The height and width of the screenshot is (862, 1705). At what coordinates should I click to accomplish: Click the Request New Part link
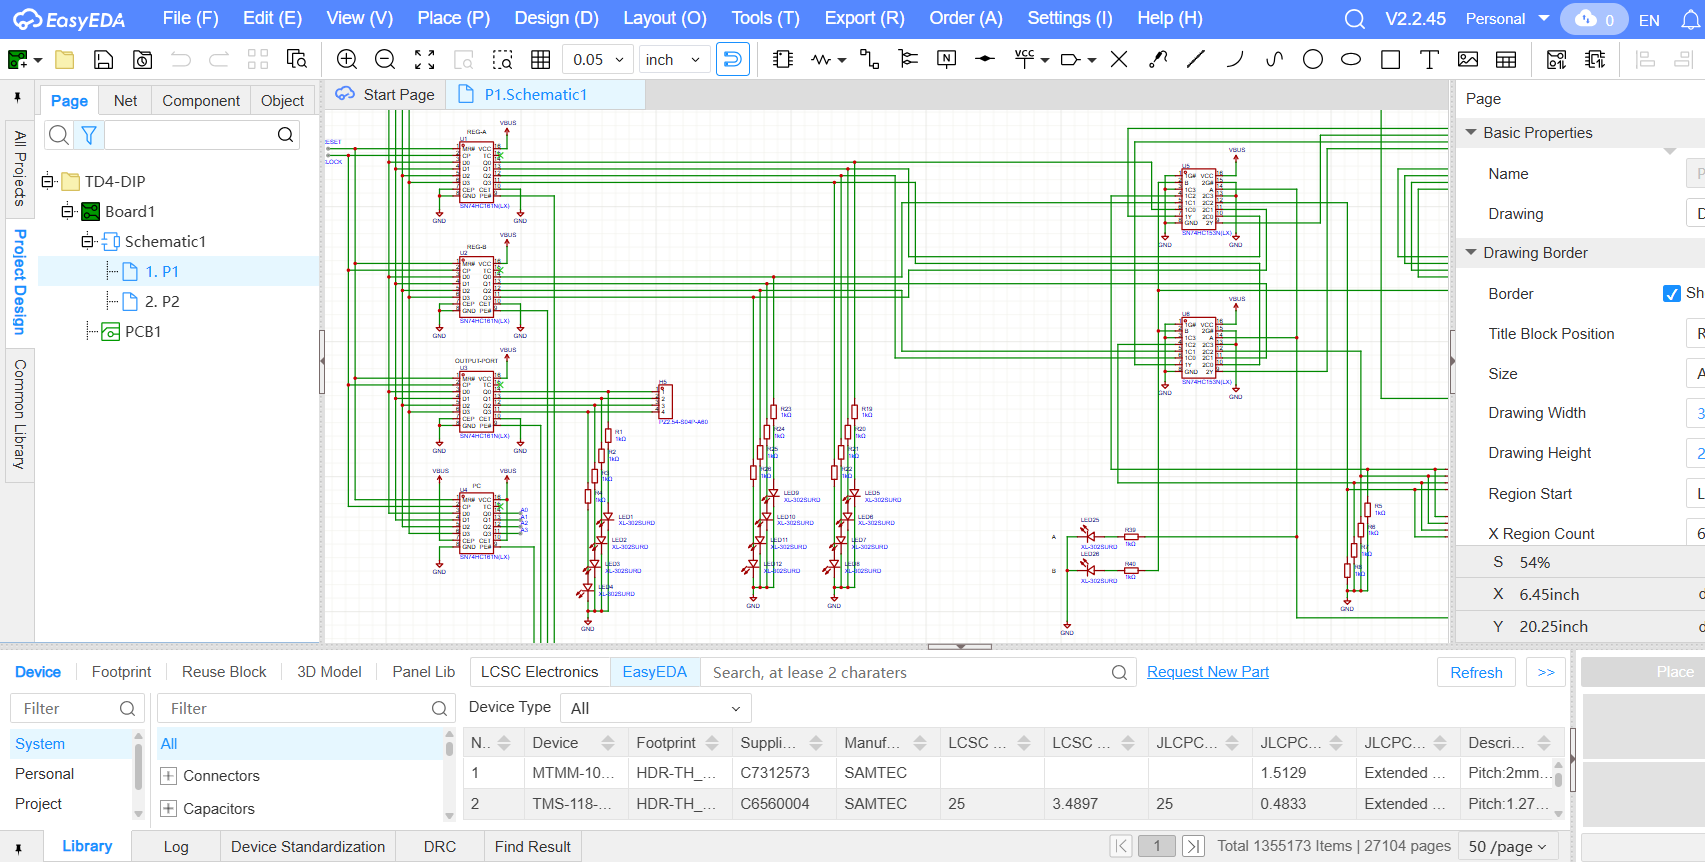[1207, 672]
